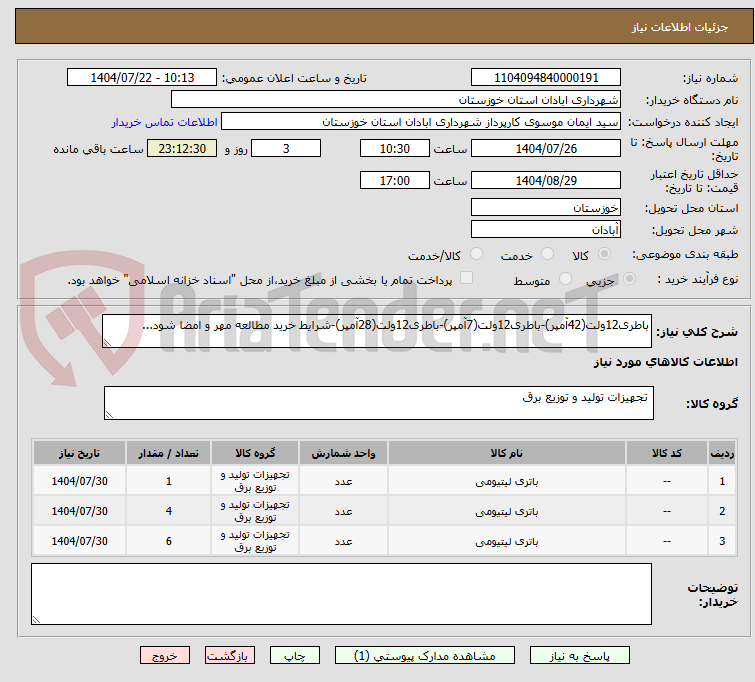
Task: Click the countdown timer 23:12:30 field
Action: [x=182, y=148]
